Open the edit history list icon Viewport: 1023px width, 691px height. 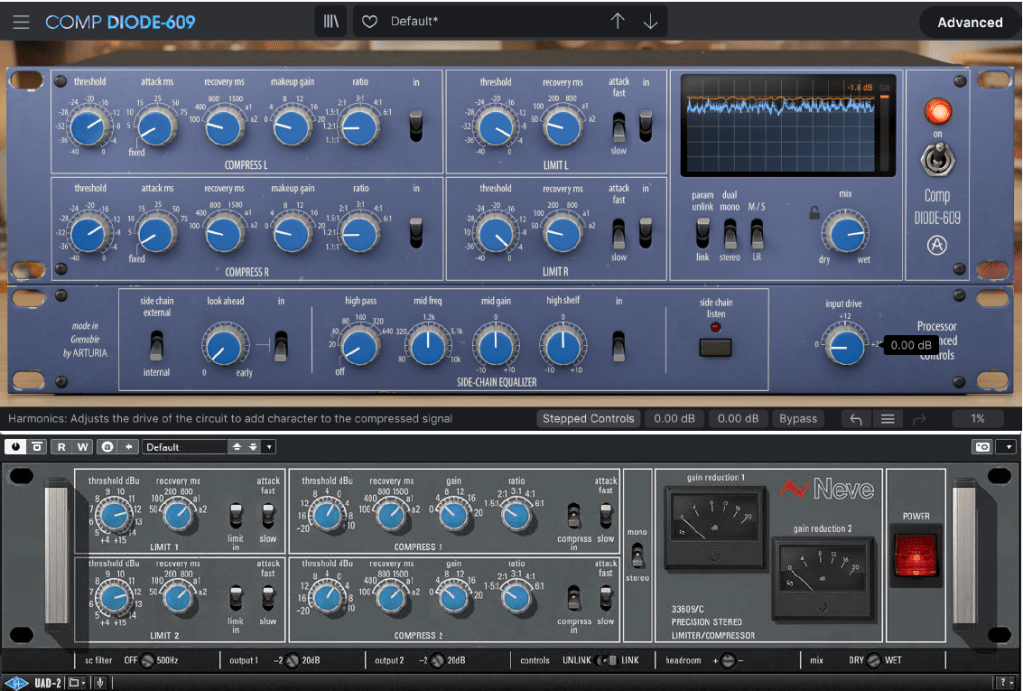point(887,419)
